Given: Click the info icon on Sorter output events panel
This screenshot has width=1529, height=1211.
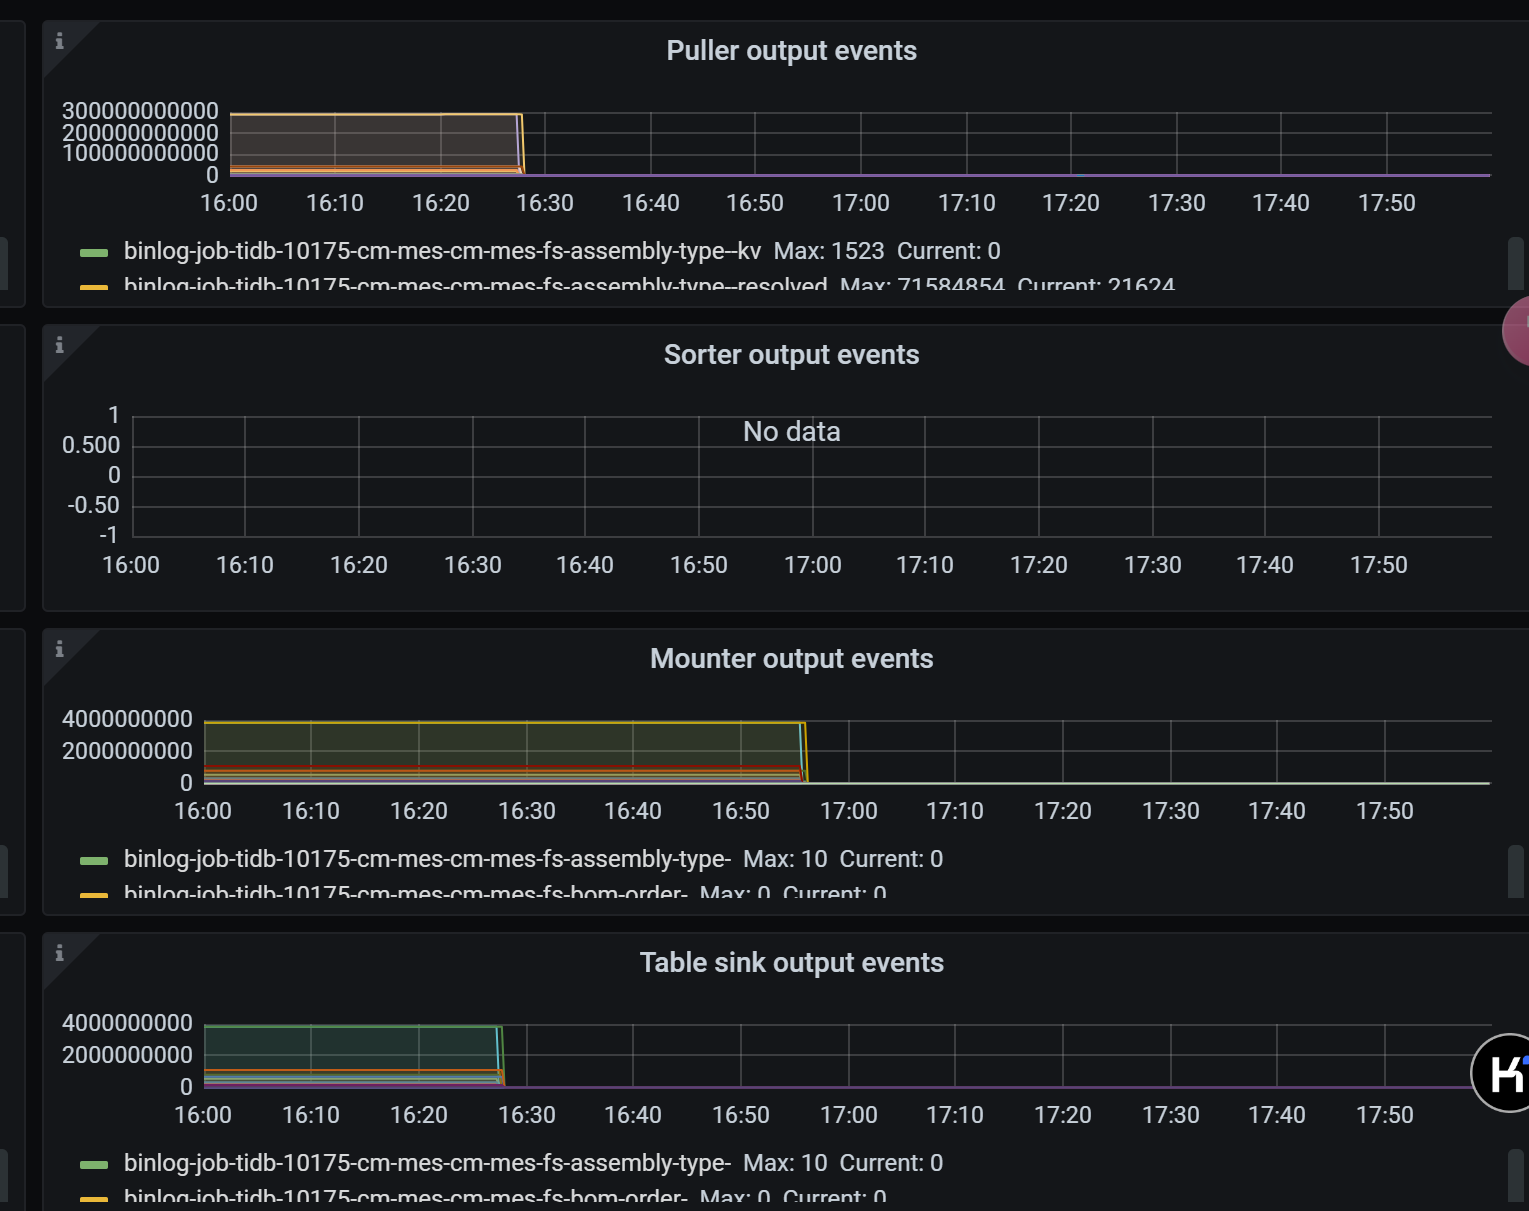Looking at the screenshot, I should 60,345.
